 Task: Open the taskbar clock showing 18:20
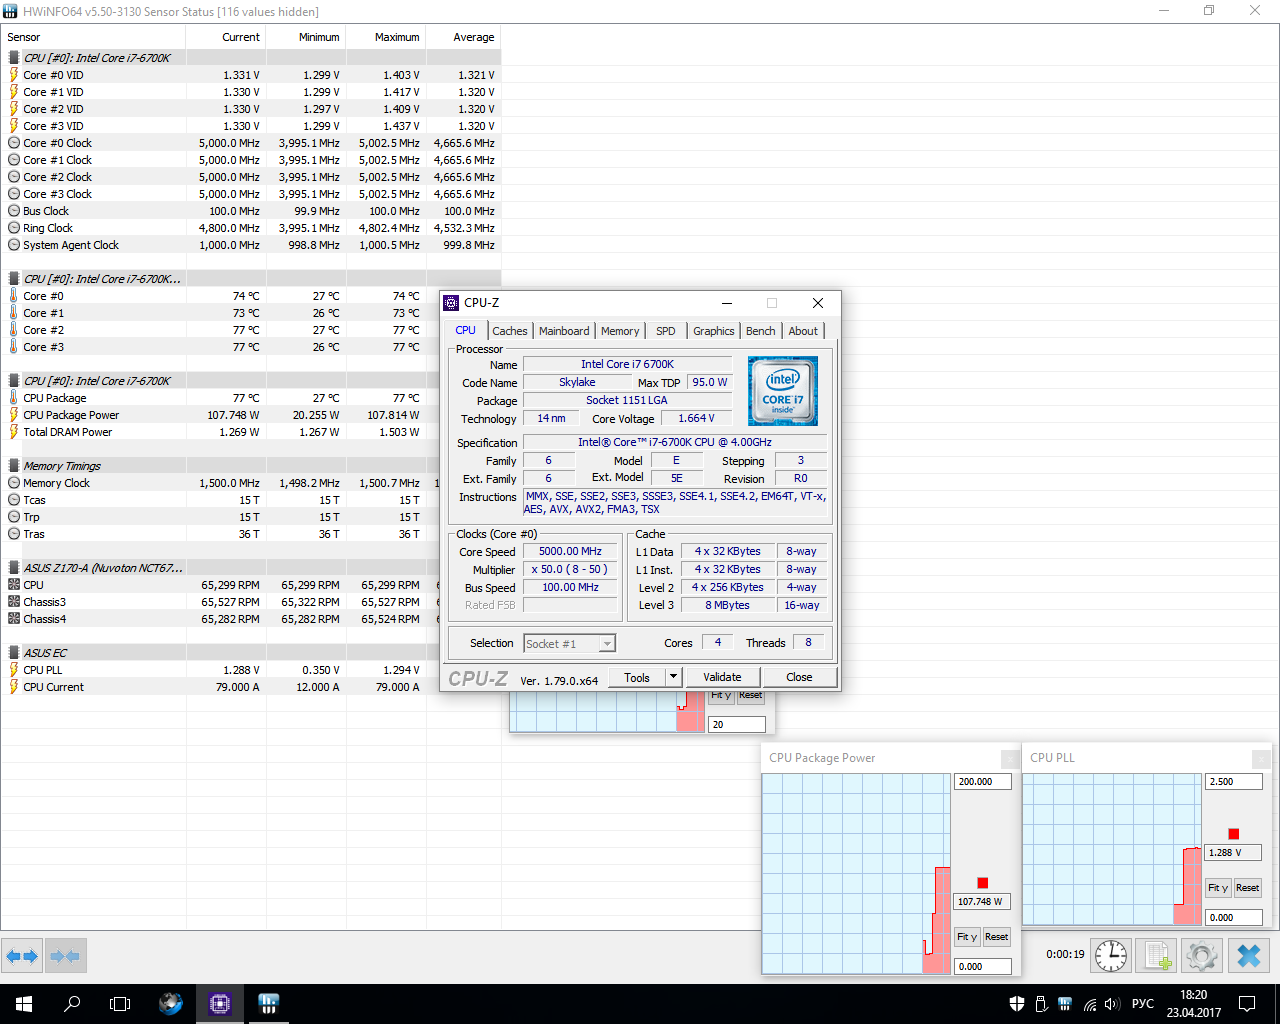1193,1004
